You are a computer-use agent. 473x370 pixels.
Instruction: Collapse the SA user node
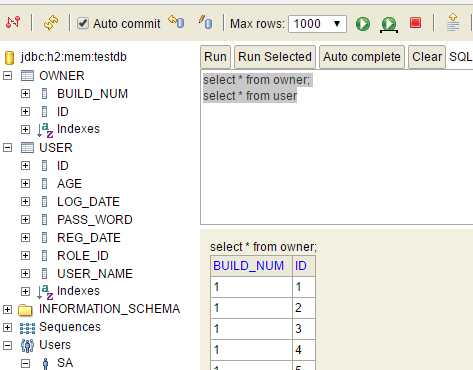pos(25,363)
